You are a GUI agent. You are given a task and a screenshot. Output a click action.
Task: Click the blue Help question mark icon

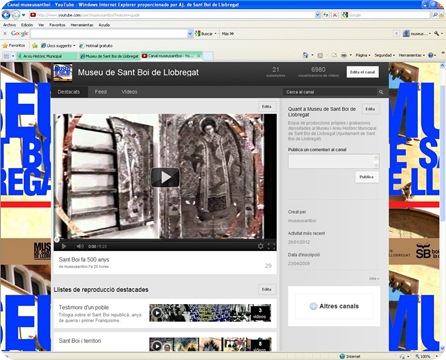(430, 55)
